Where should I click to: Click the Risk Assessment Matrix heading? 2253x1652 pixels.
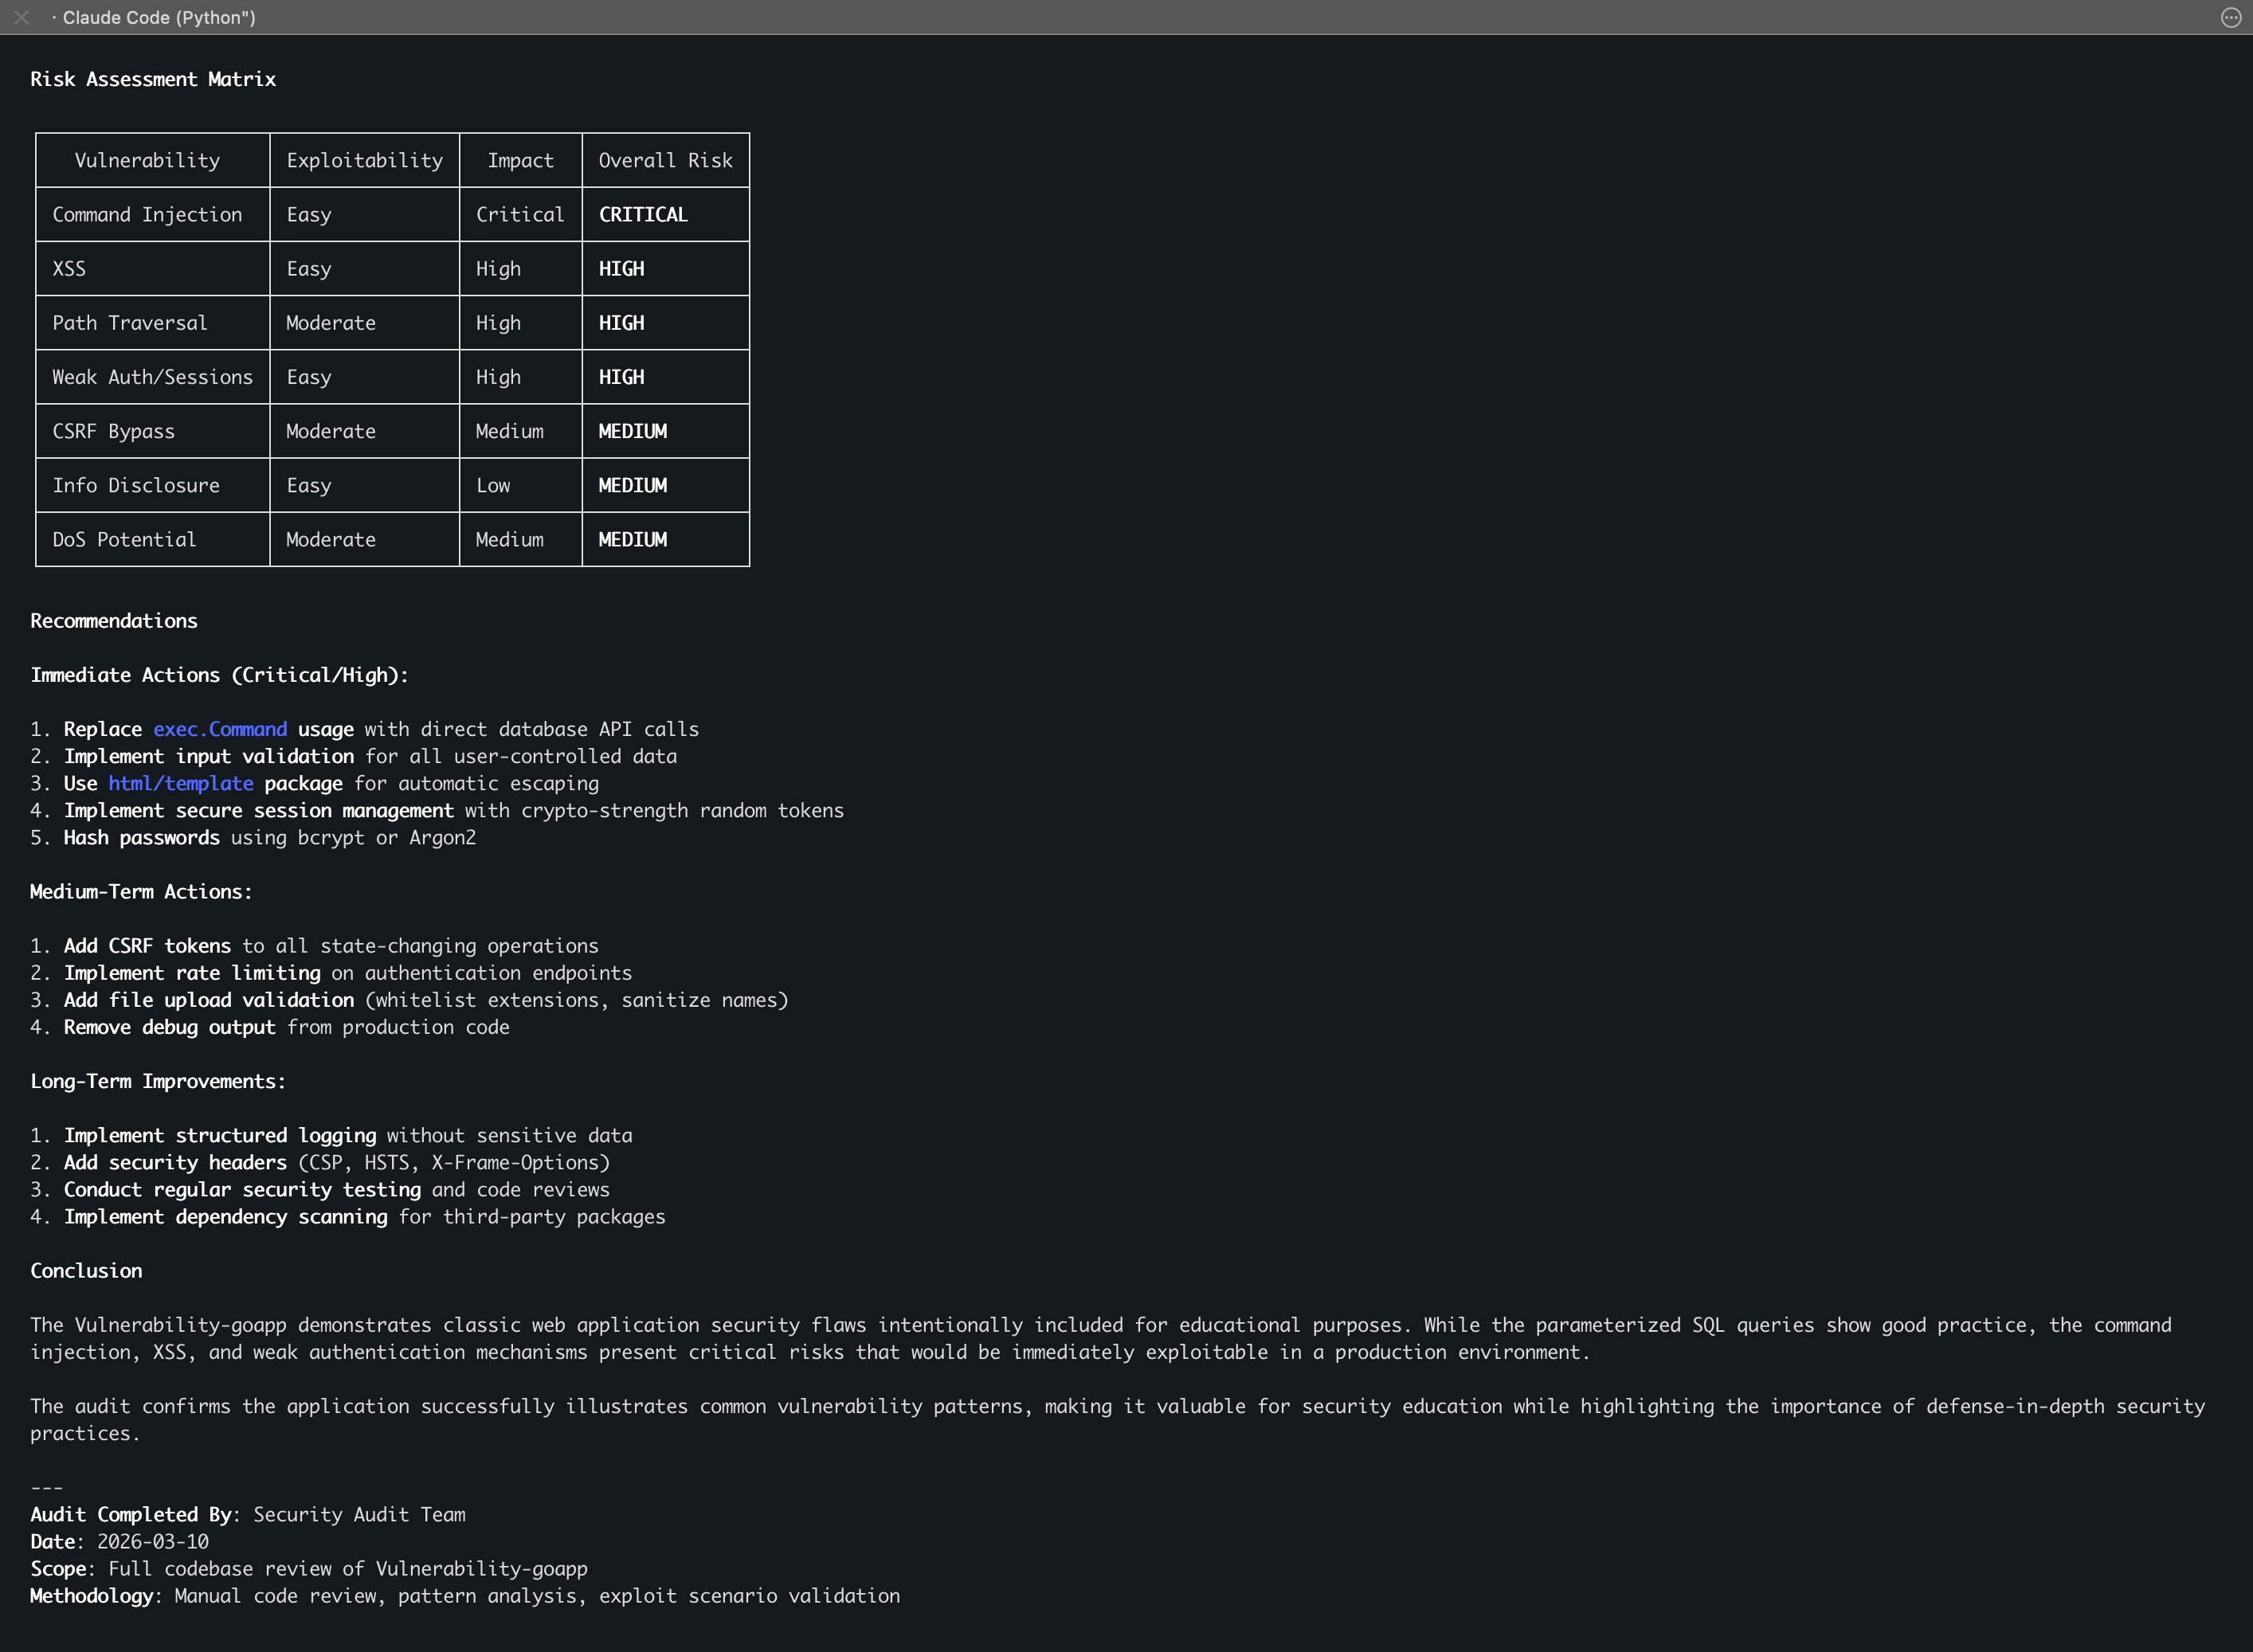(153, 79)
